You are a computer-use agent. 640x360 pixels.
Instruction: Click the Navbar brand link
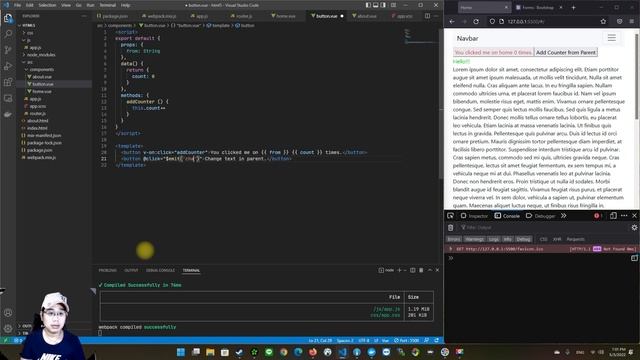pyautogui.click(x=467, y=38)
